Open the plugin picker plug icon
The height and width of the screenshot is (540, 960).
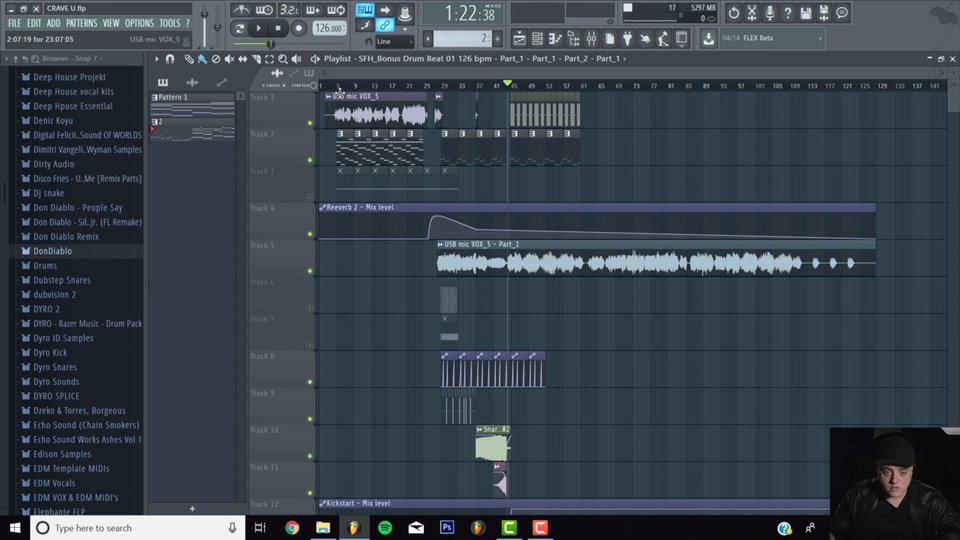click(x=628, y=39)
